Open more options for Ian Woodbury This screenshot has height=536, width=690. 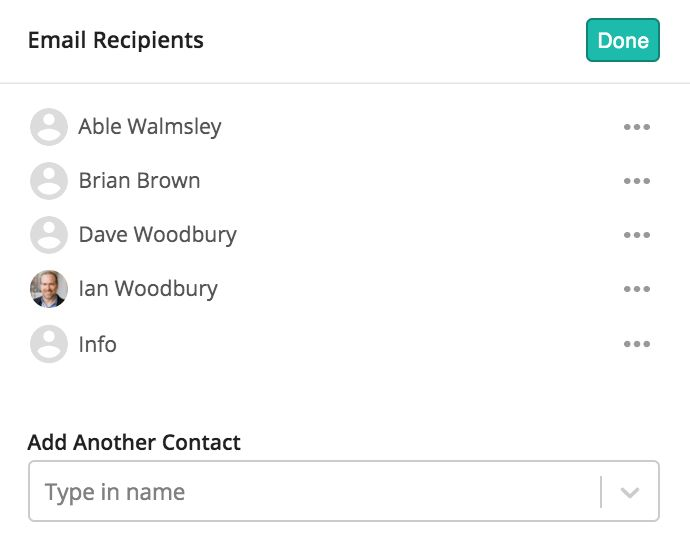point(637,289)
